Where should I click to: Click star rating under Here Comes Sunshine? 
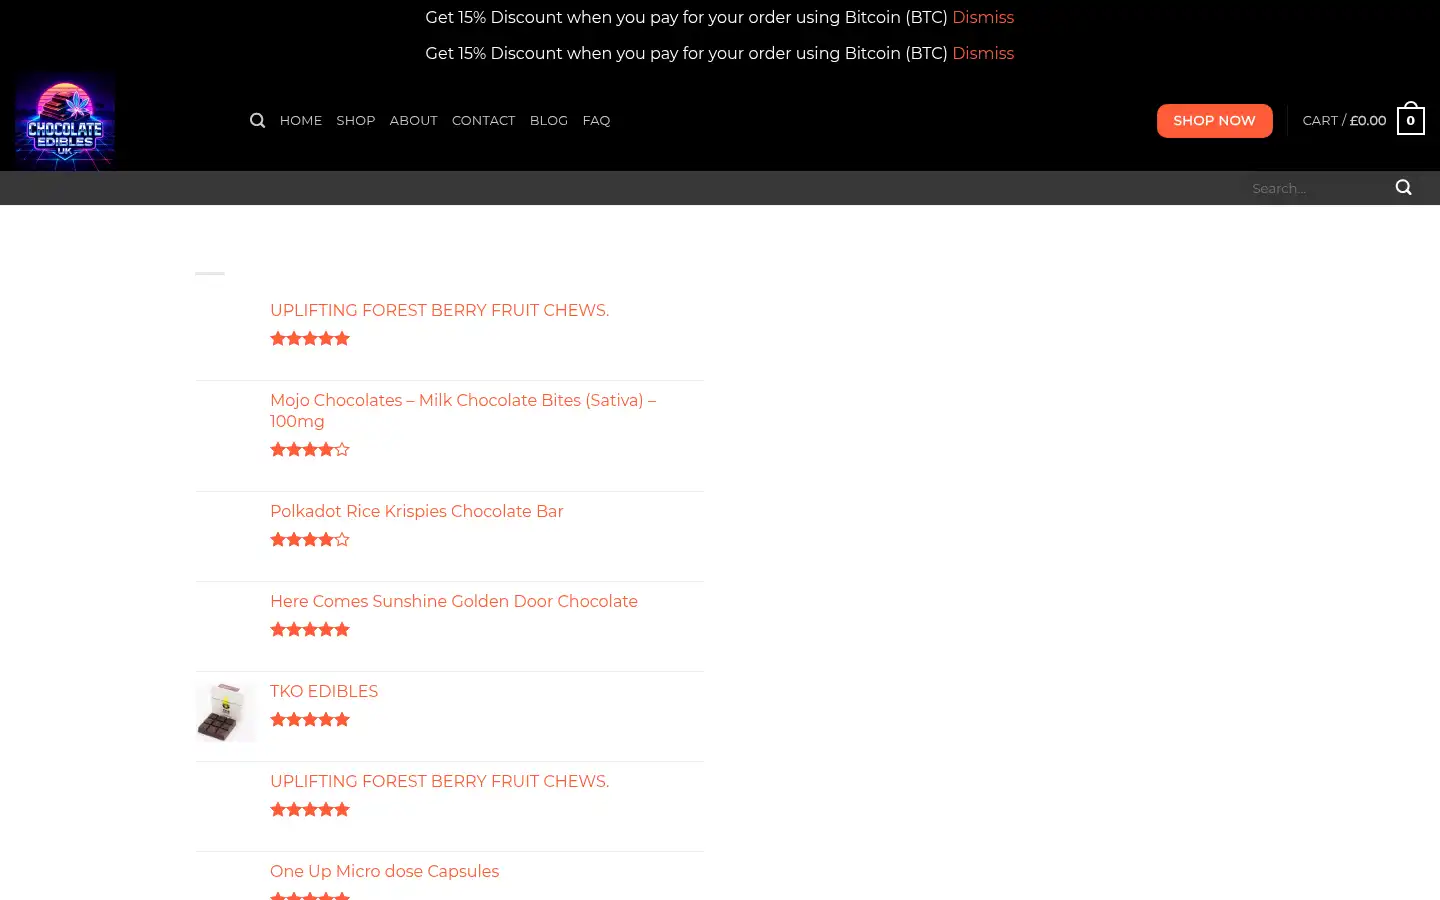310,629
